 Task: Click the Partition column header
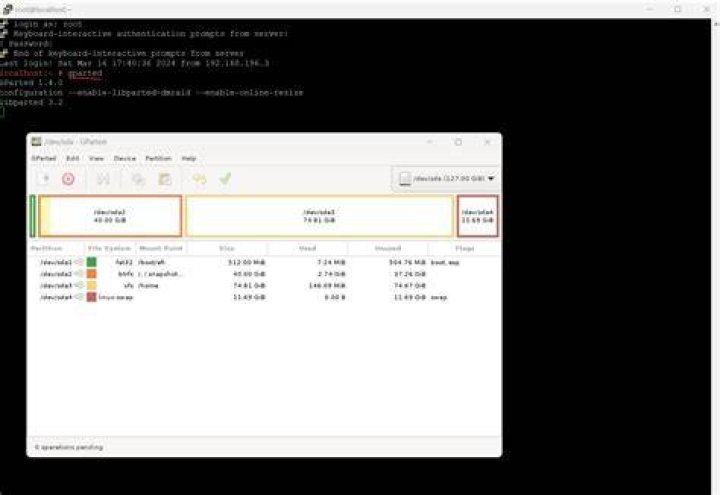(56, 248)
